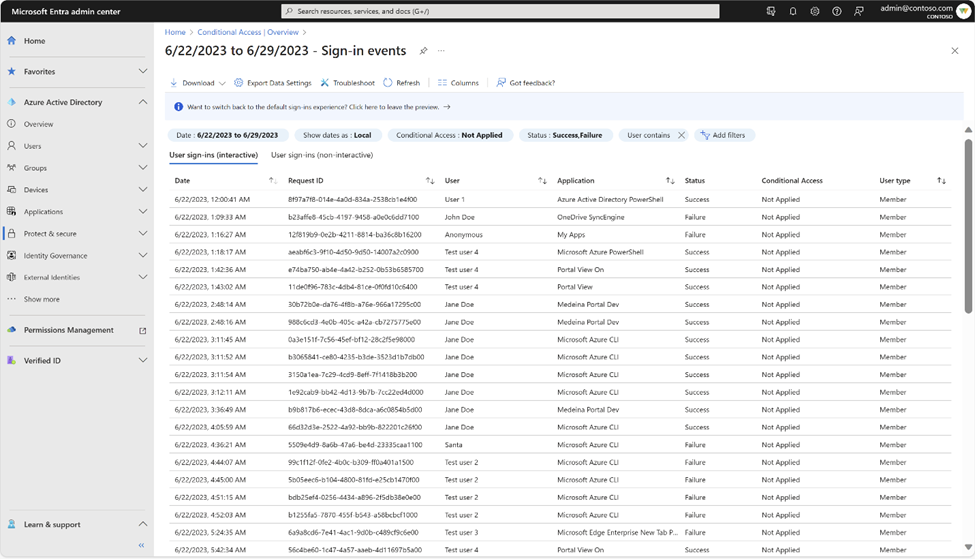Screen dimensions: 975x559
Task: Open the John Doe sign-in row
Action: tap(560, 217)
